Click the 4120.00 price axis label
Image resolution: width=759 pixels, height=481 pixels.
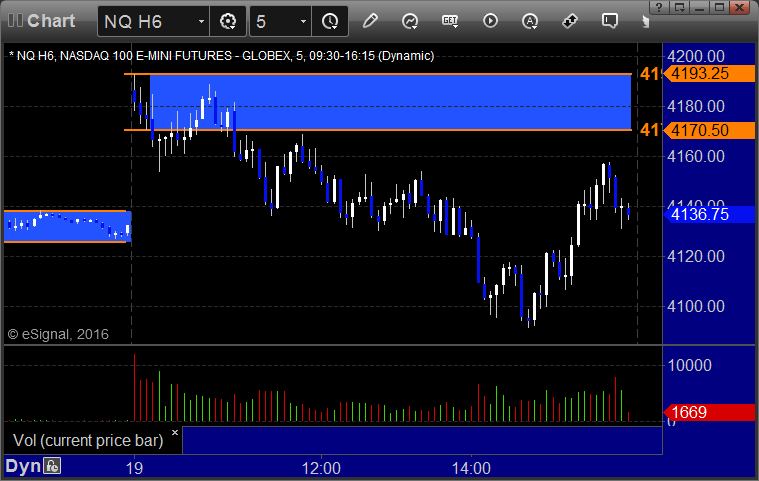coord(696,256)
